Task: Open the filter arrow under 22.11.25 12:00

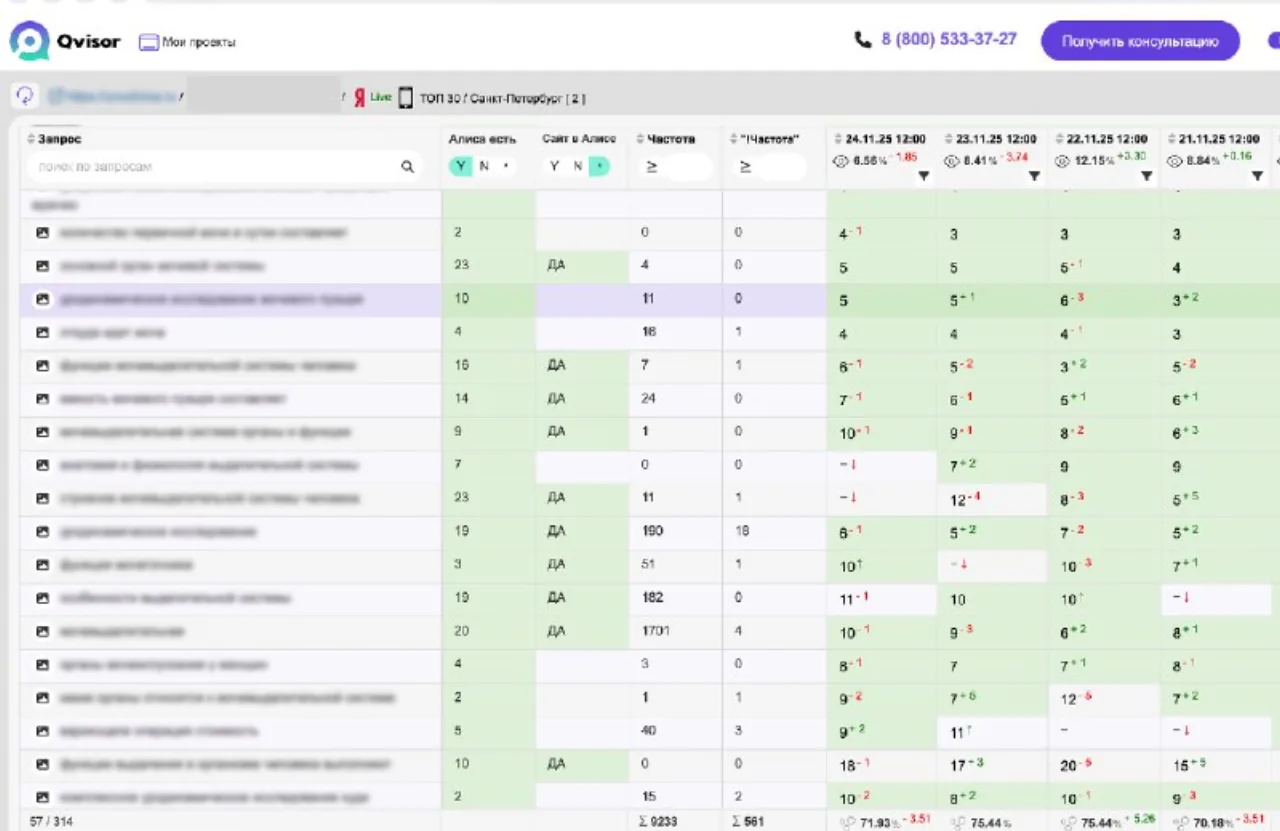Action: pos(1146,176)
